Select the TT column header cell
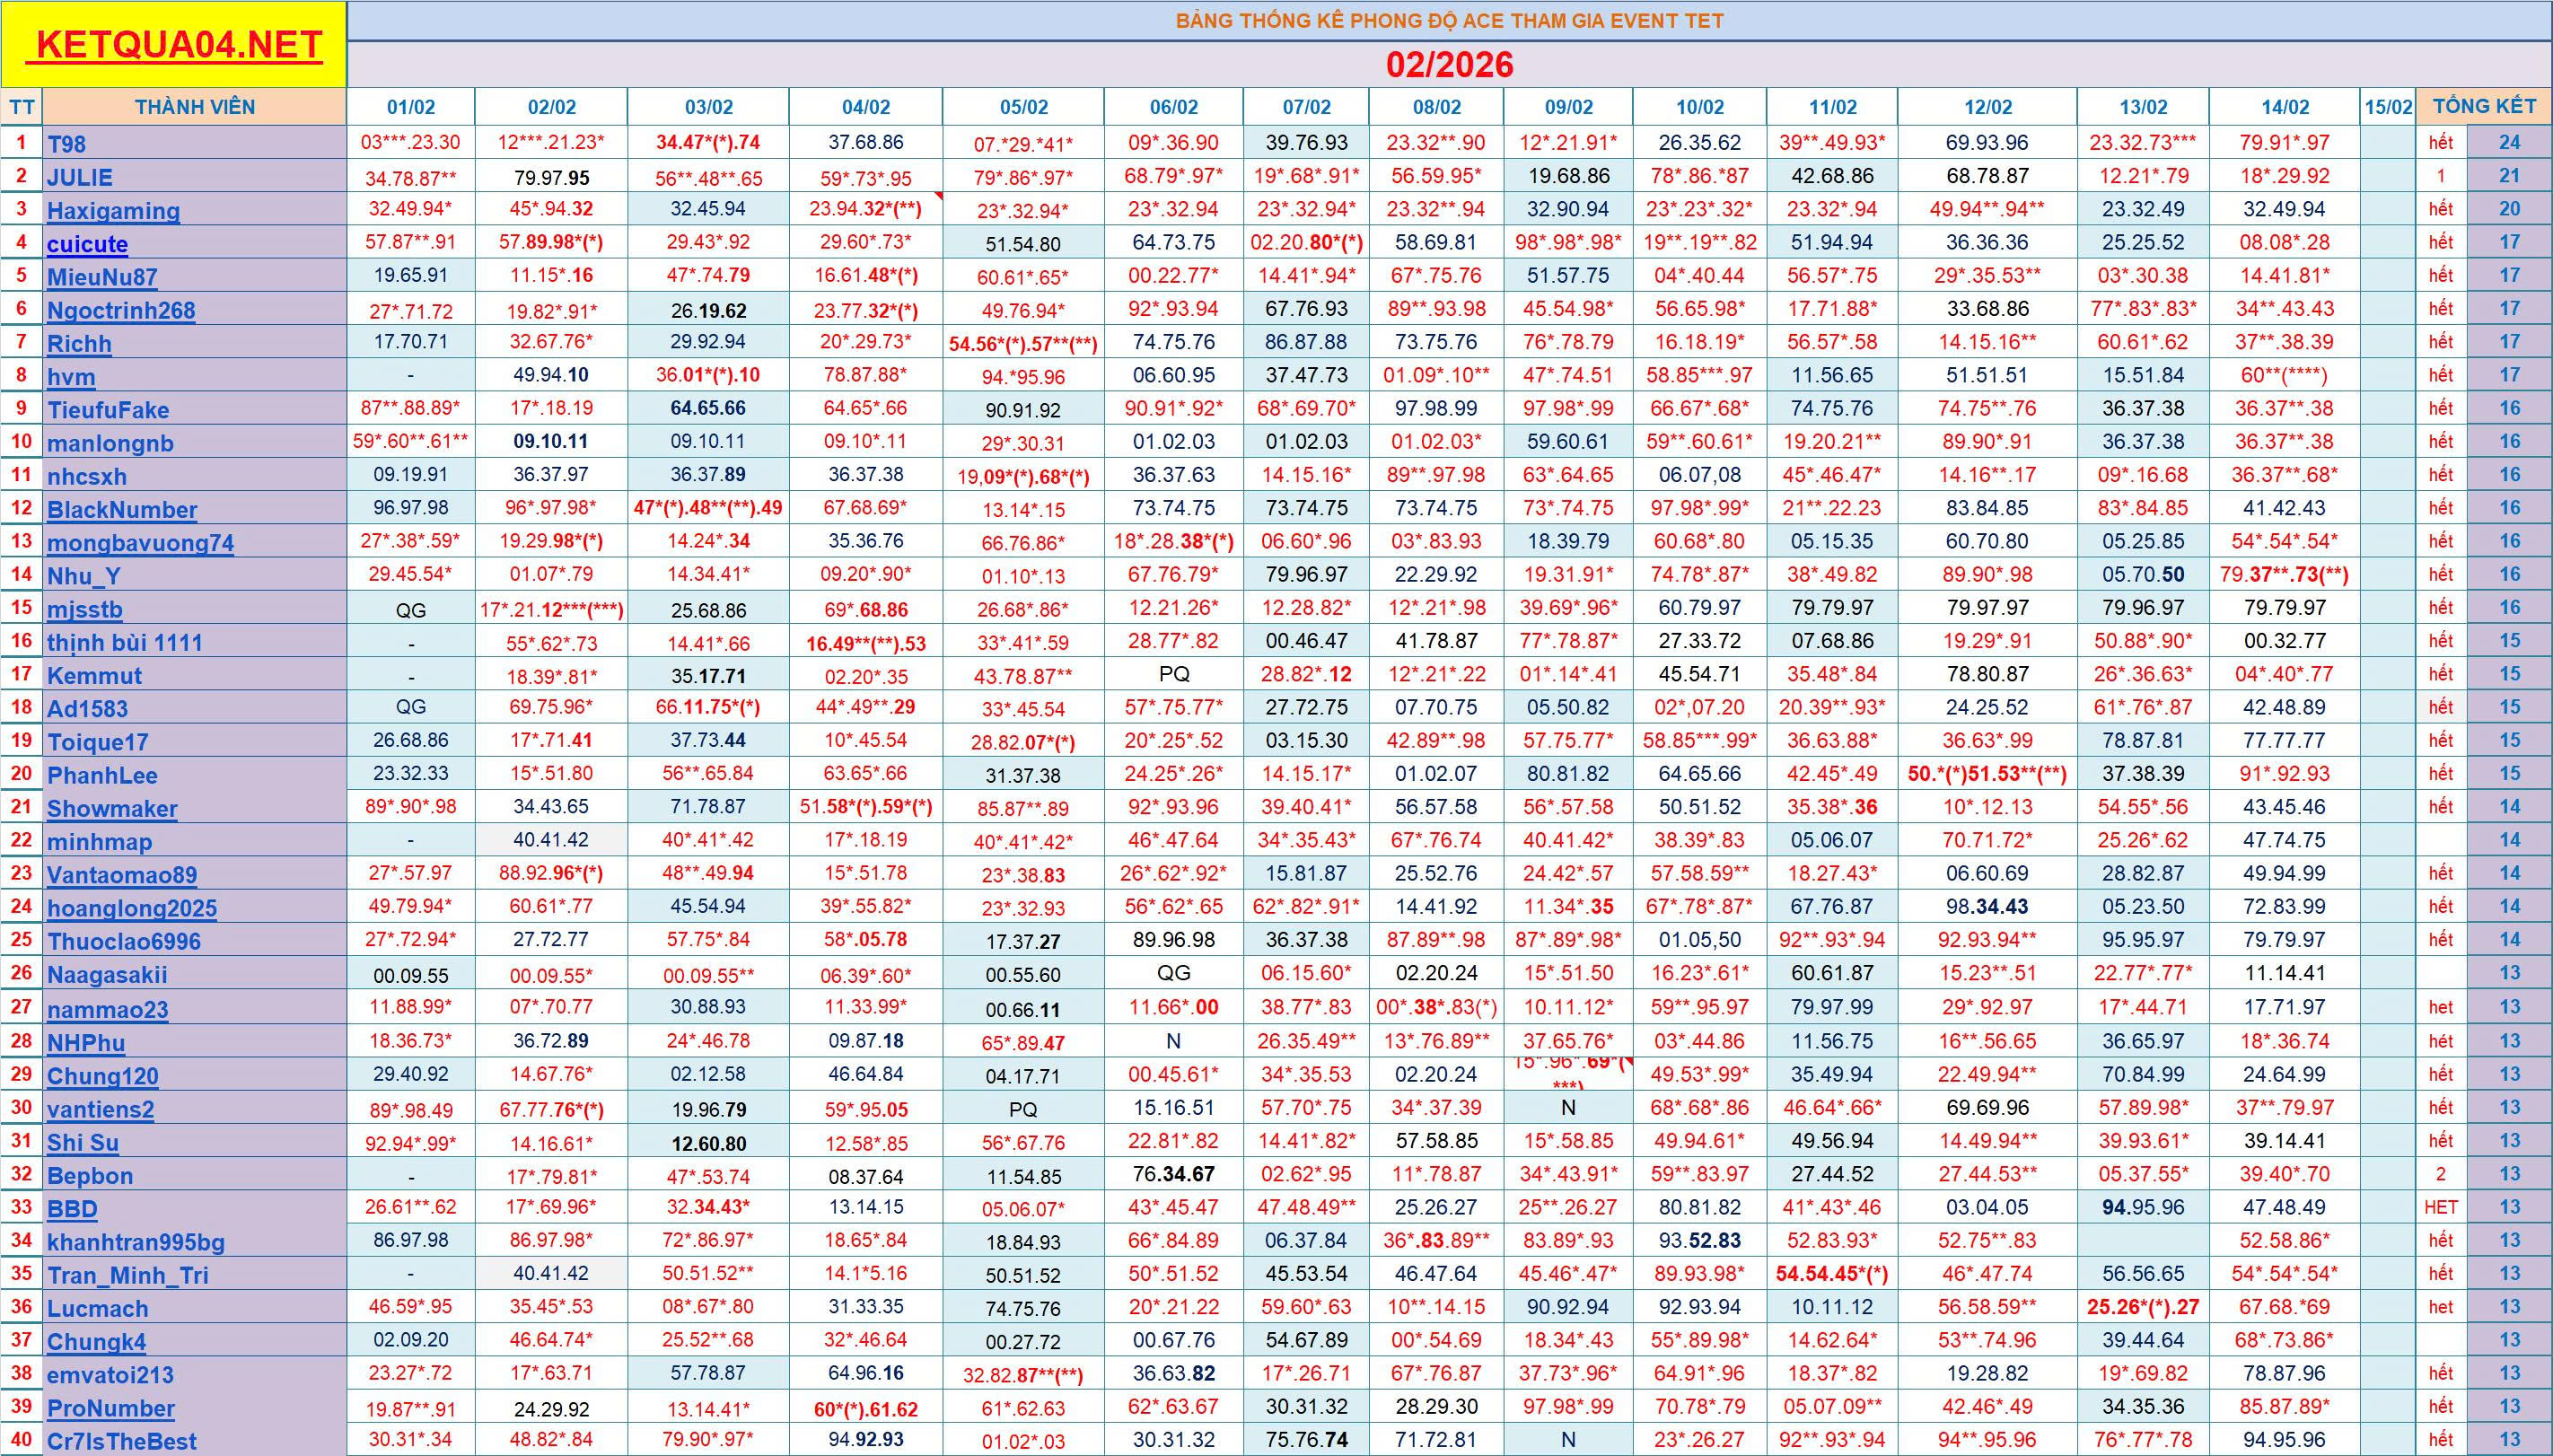Image resolution: width=2553 pixels, height=1456 pixels. coord(21,107)
